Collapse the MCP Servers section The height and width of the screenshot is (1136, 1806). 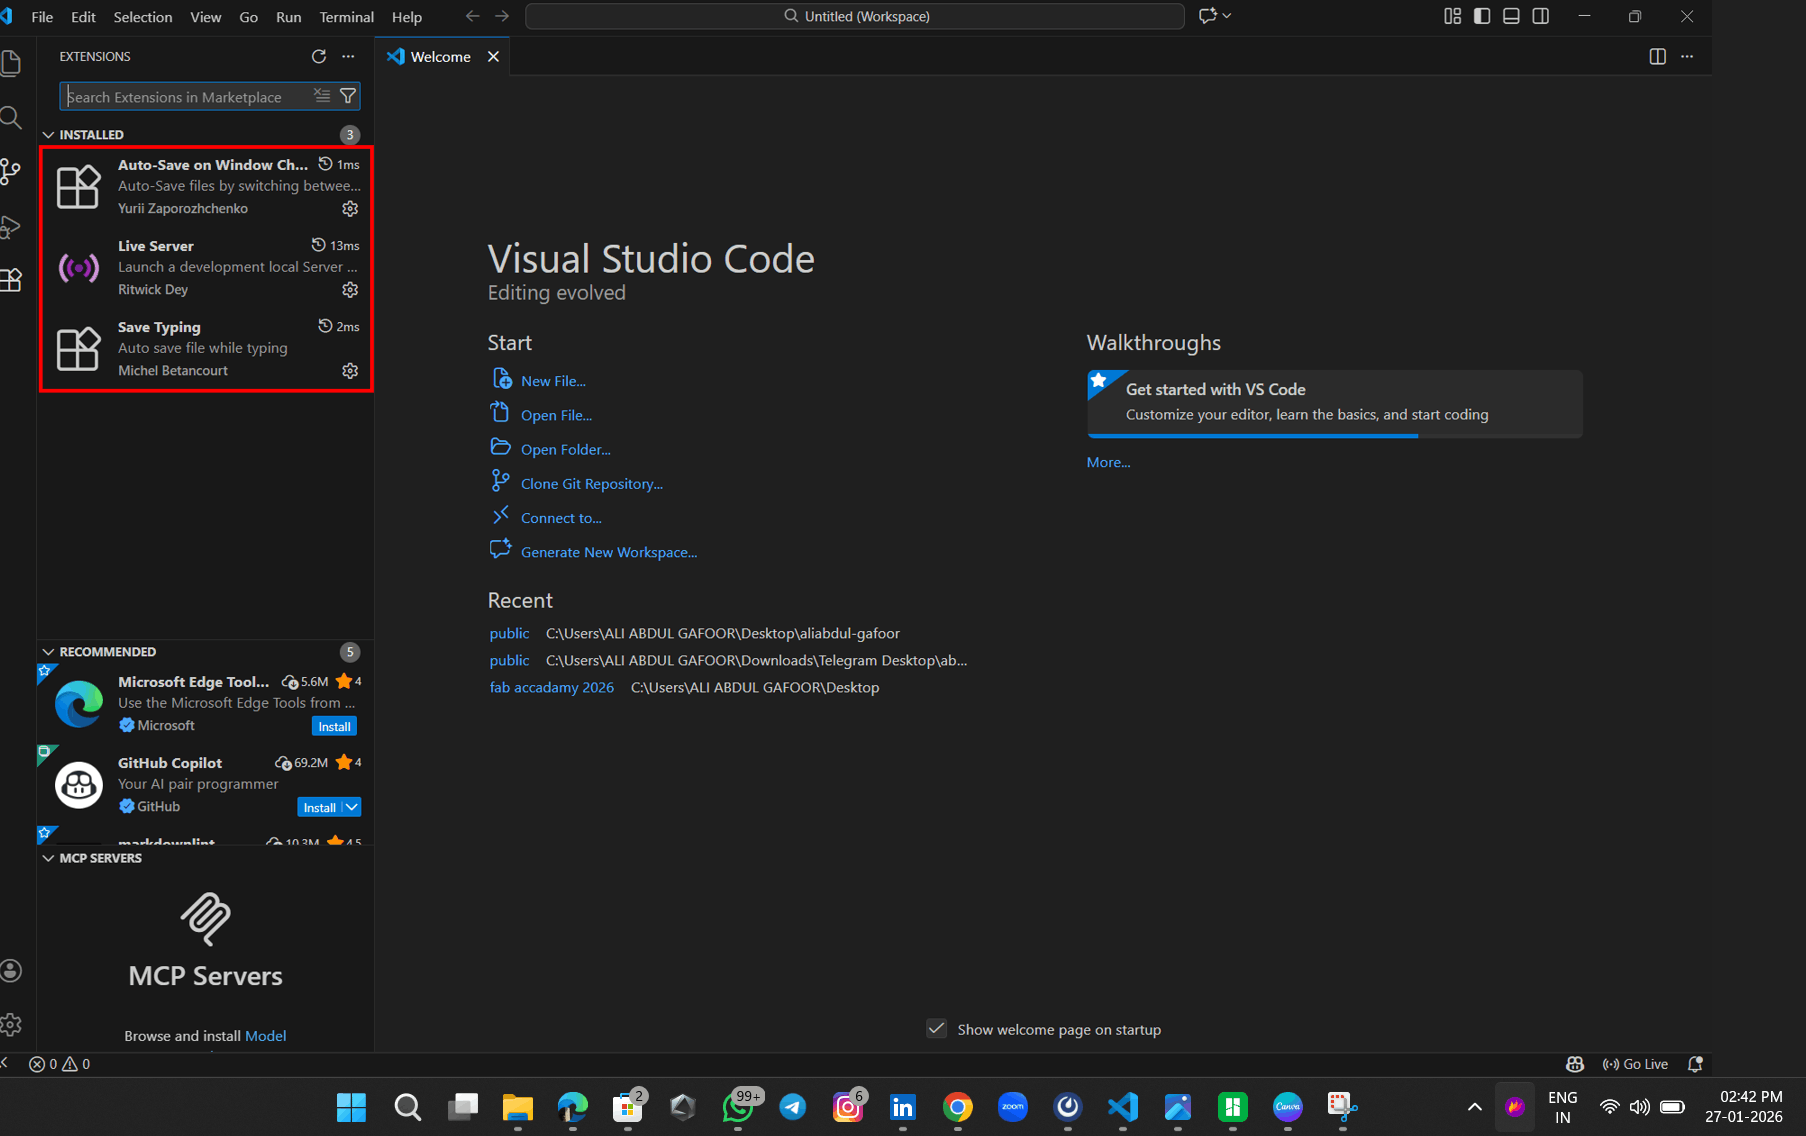[48, 858]
